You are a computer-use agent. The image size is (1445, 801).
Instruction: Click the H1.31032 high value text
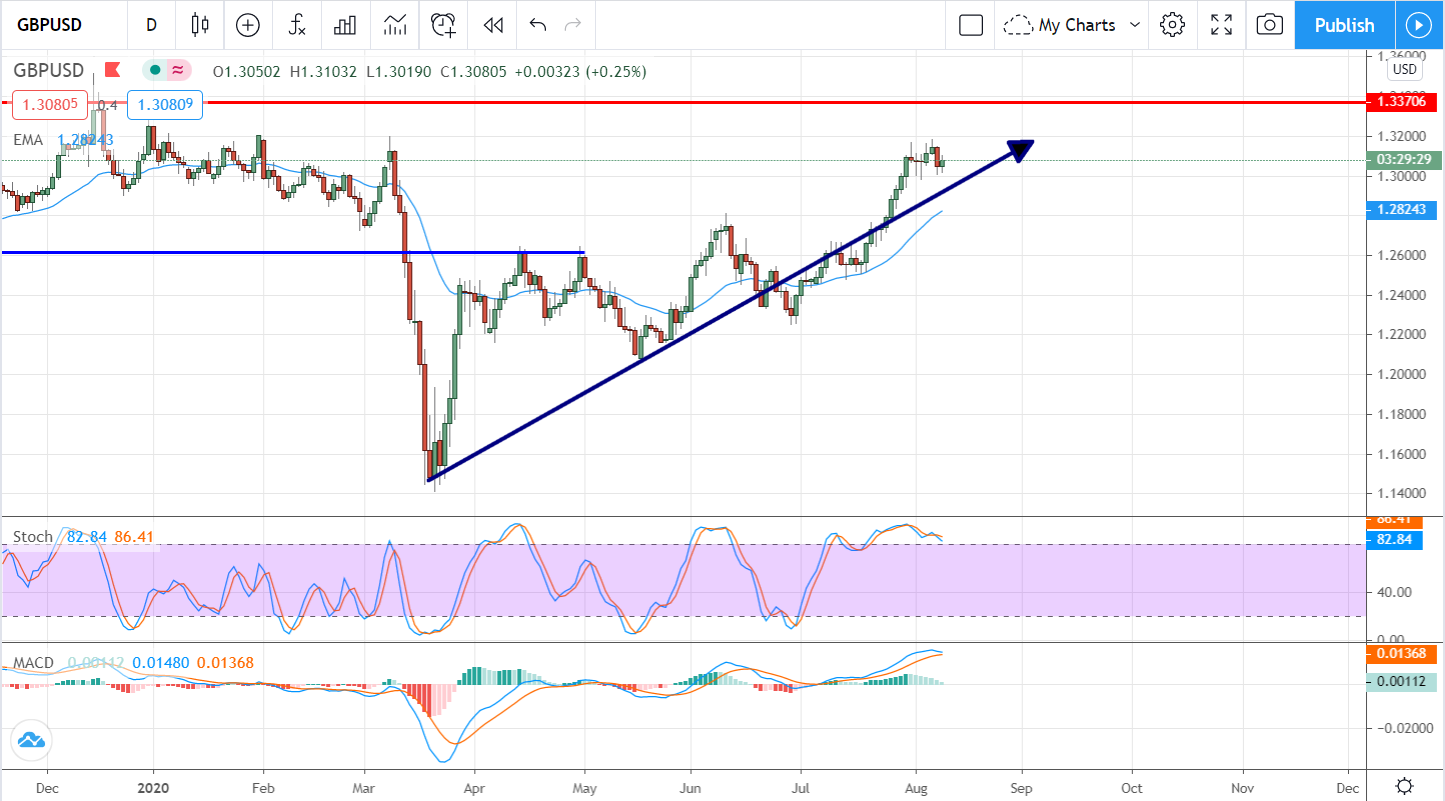(323, 71)
